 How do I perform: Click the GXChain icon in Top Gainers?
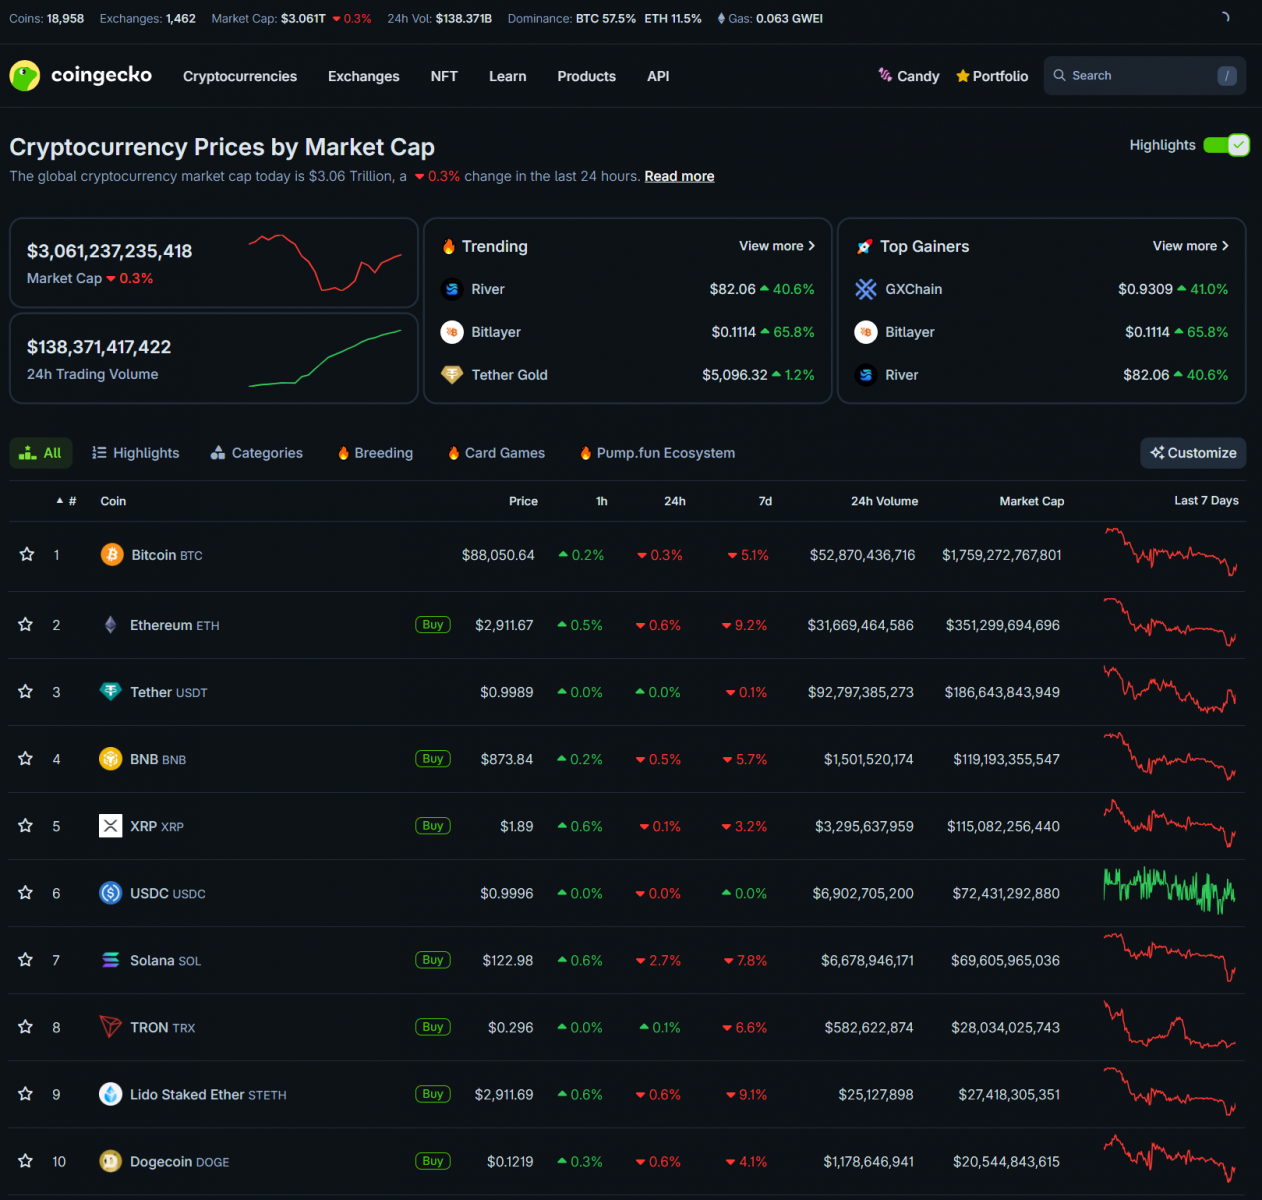866,289
